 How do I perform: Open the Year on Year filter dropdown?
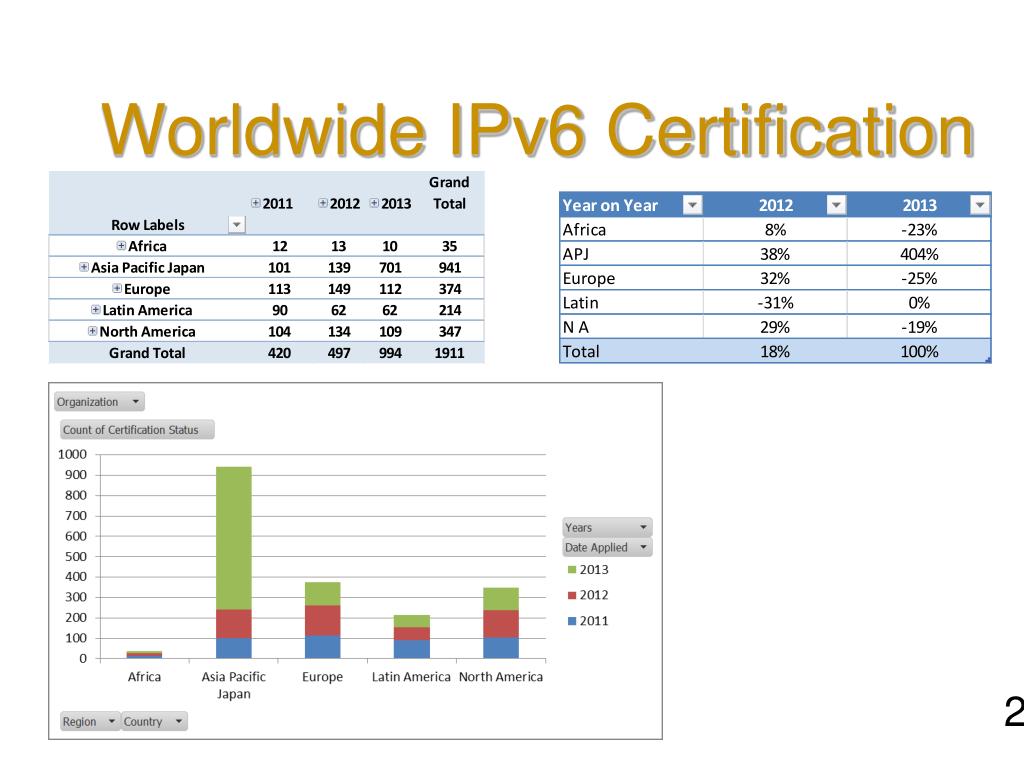(x=692, y=205)
